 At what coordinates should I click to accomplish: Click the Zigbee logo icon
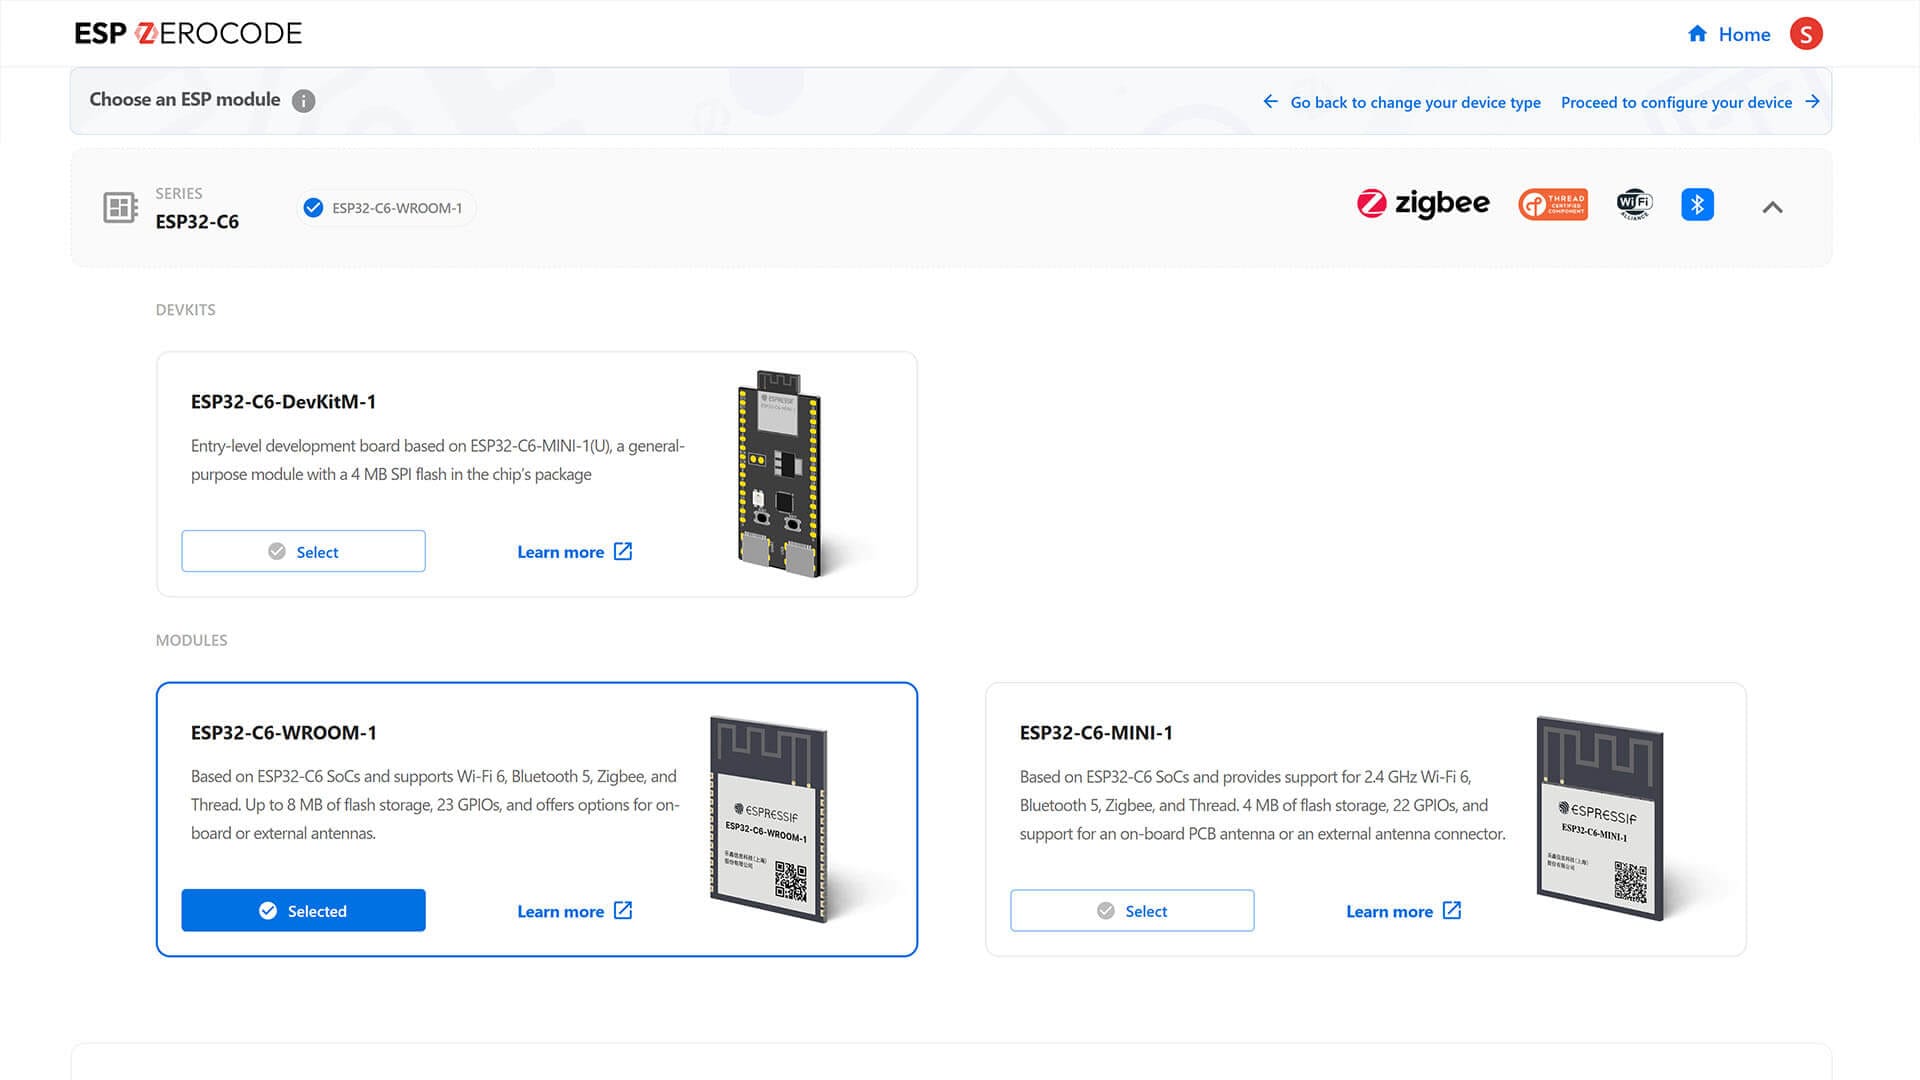1422,204
